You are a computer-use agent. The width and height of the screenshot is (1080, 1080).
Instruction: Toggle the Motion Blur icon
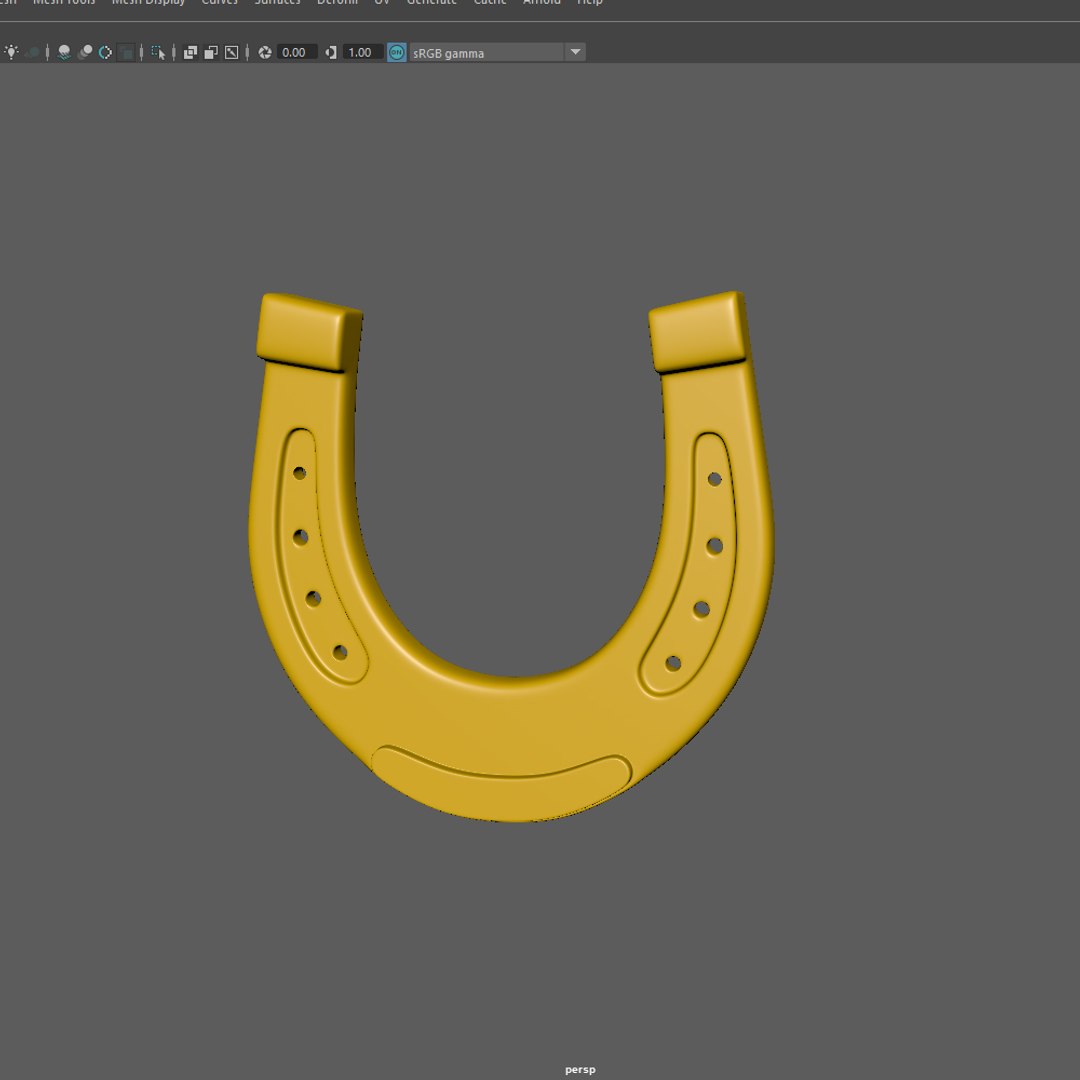point(85,52)
